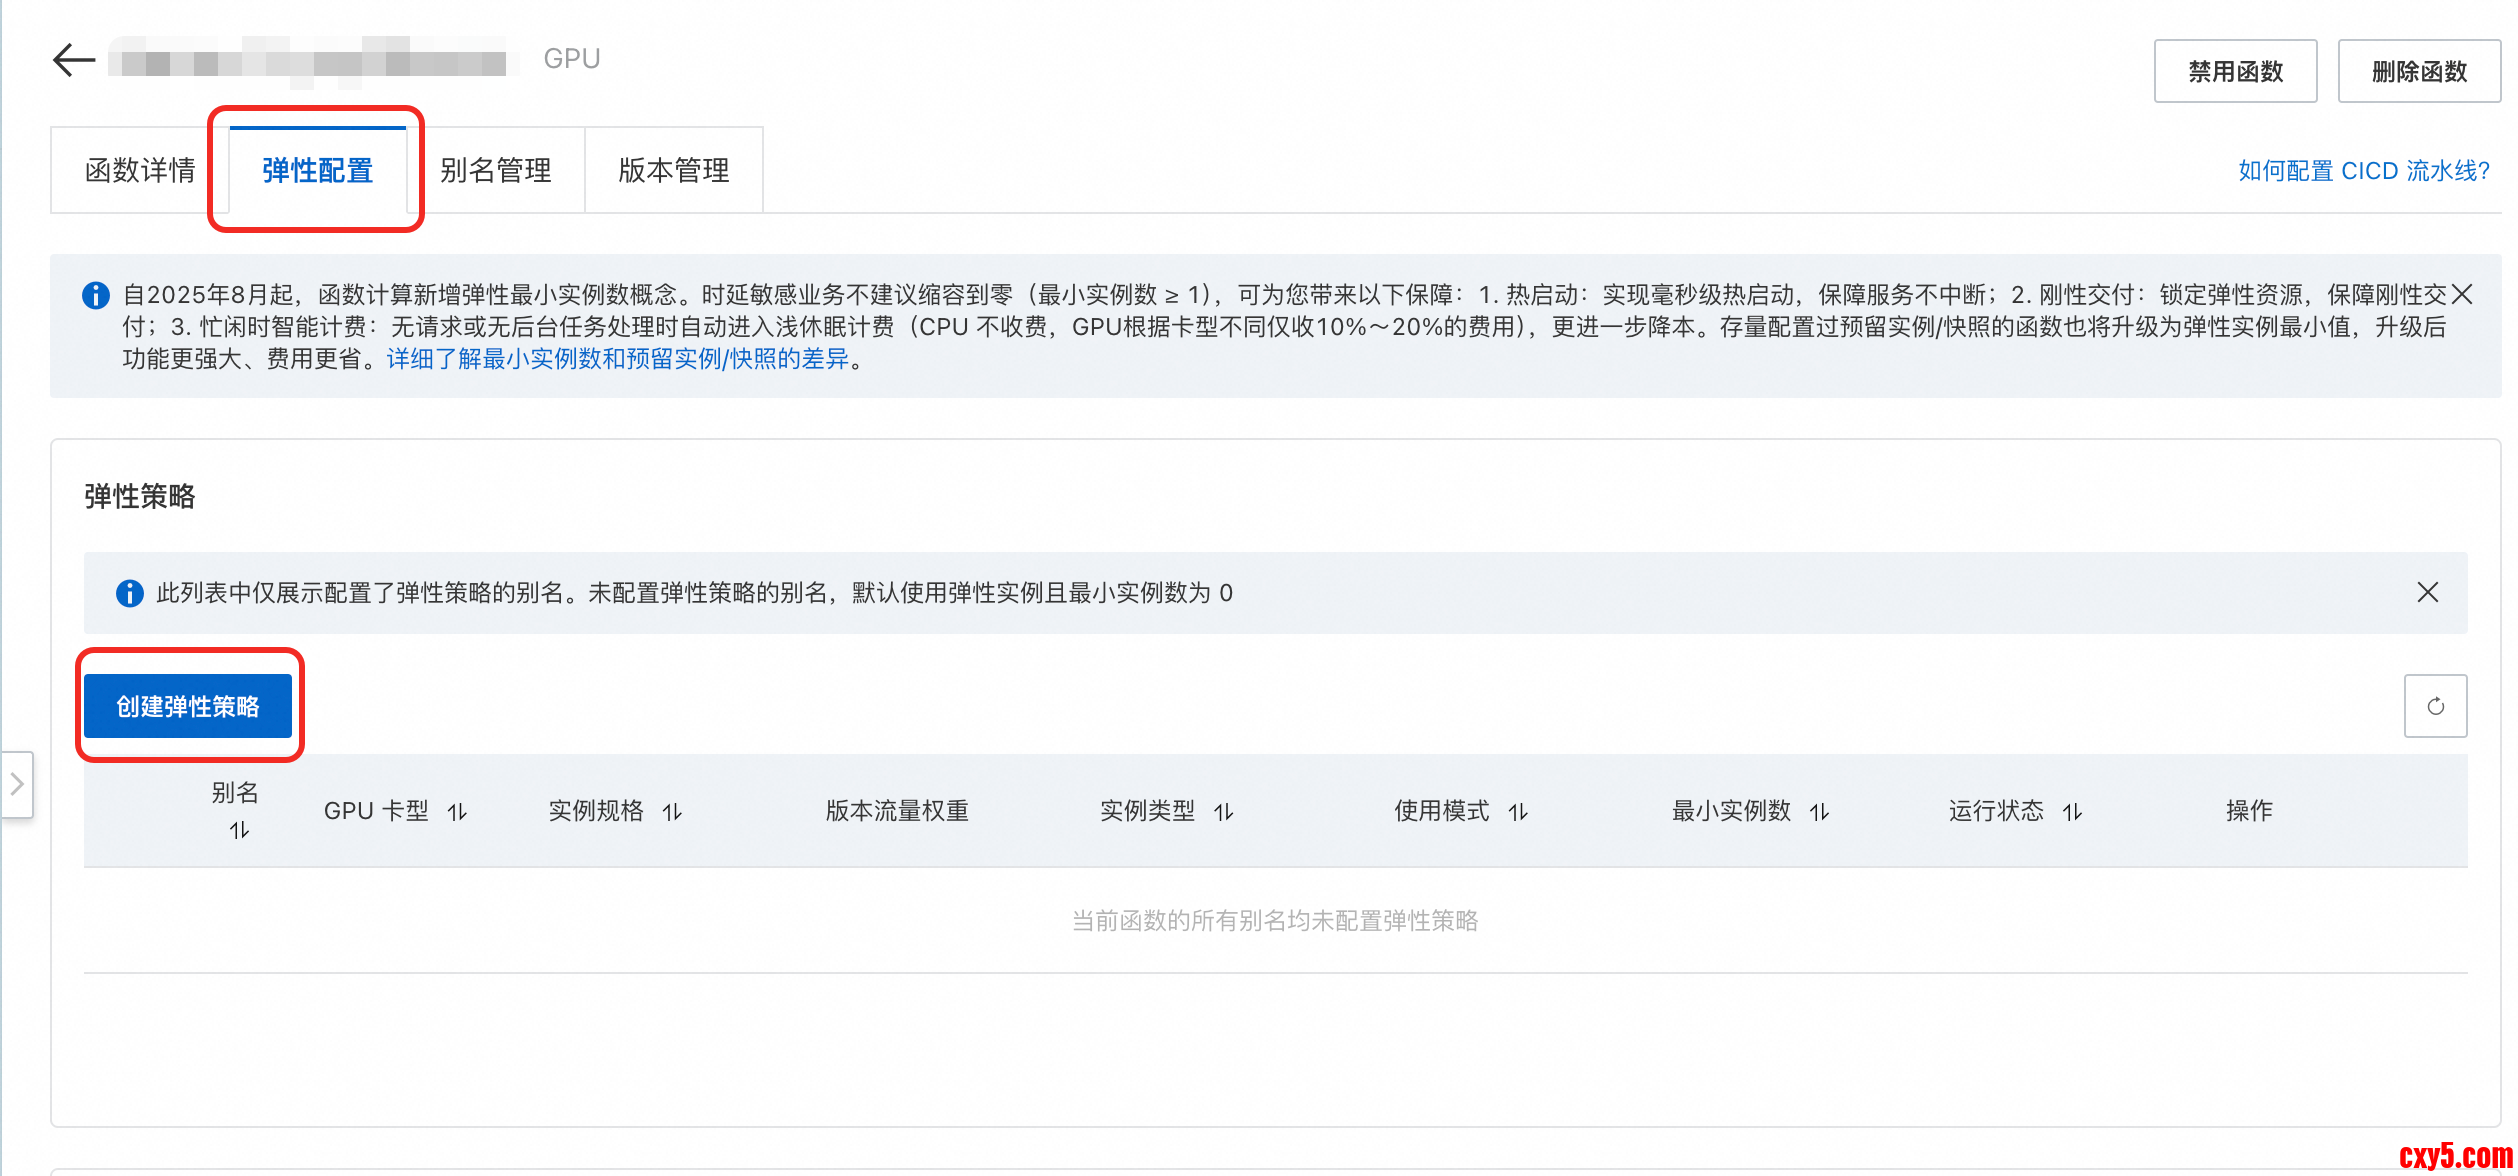
Task: Expand the collapsed left sidebar chevron
Action: 17,785
